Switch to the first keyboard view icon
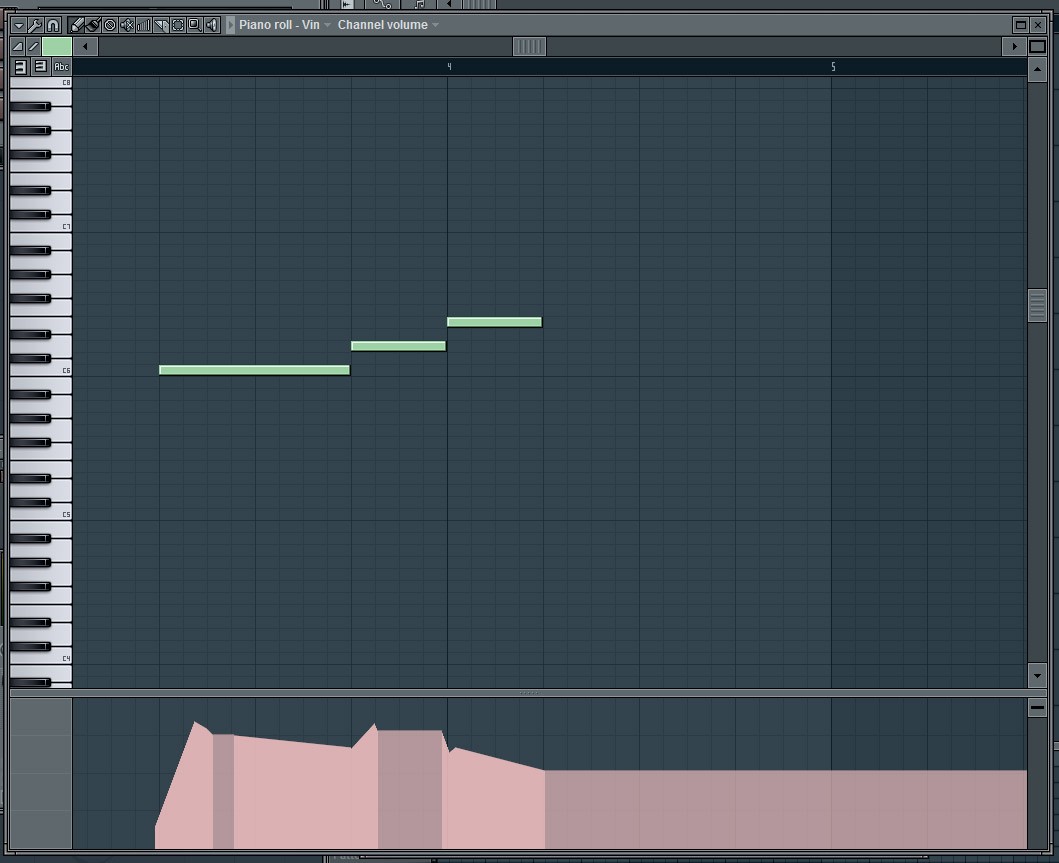 point(21,66)
